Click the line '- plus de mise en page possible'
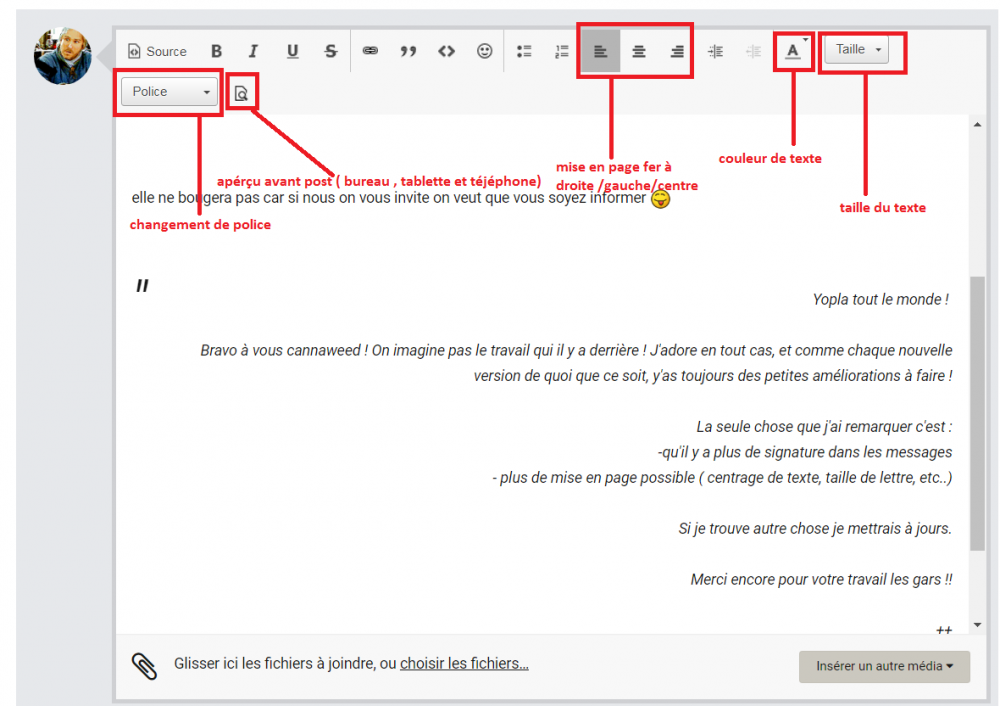The height and width of the screenshot is (706, 1000). [x=722, y=477]
